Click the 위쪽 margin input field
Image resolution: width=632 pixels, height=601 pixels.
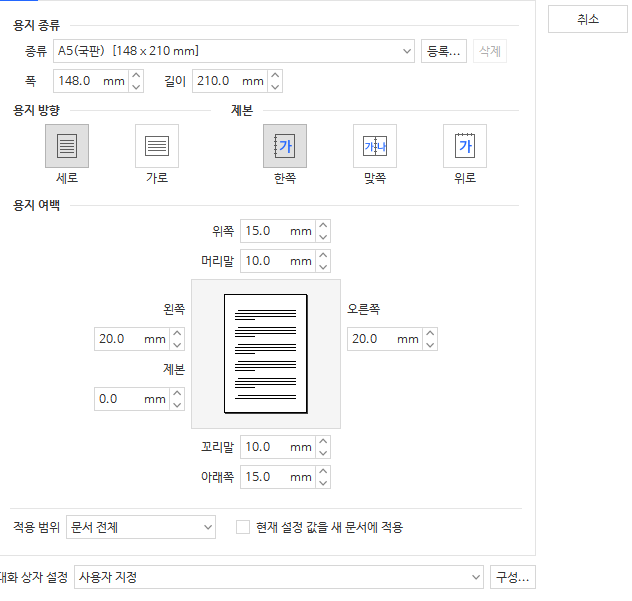[x=278, y=231]
